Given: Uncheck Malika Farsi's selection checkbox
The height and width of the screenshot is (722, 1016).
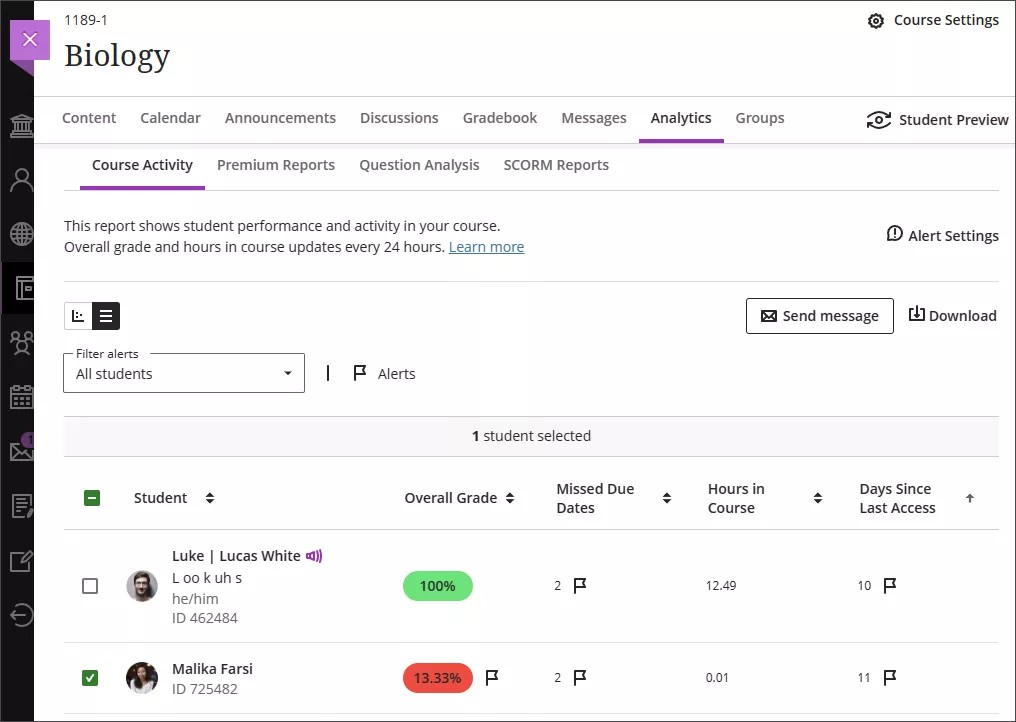Looking at the screenshot, I should tap(90, 677).
